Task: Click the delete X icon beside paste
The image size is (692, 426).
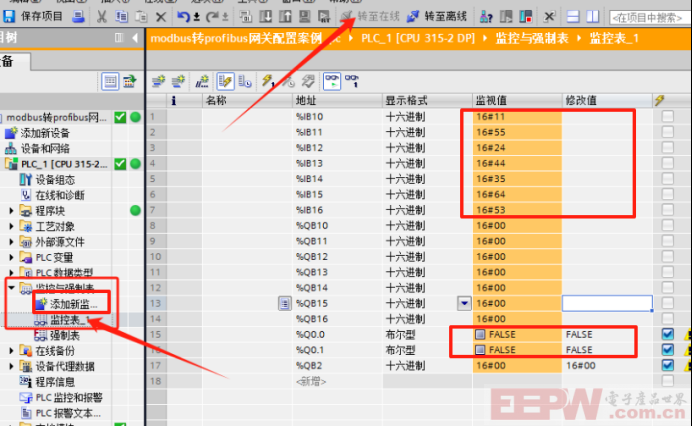Action: (x=161, y=17)
